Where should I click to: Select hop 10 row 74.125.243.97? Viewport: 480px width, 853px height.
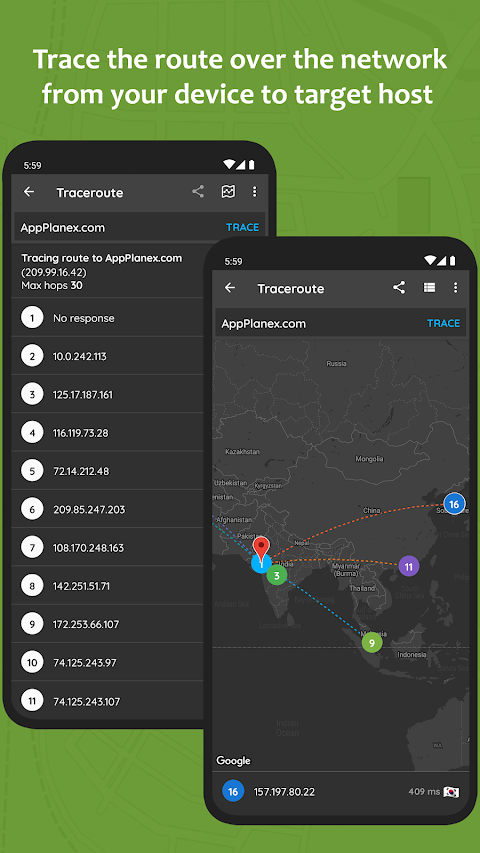coord(108,663)
